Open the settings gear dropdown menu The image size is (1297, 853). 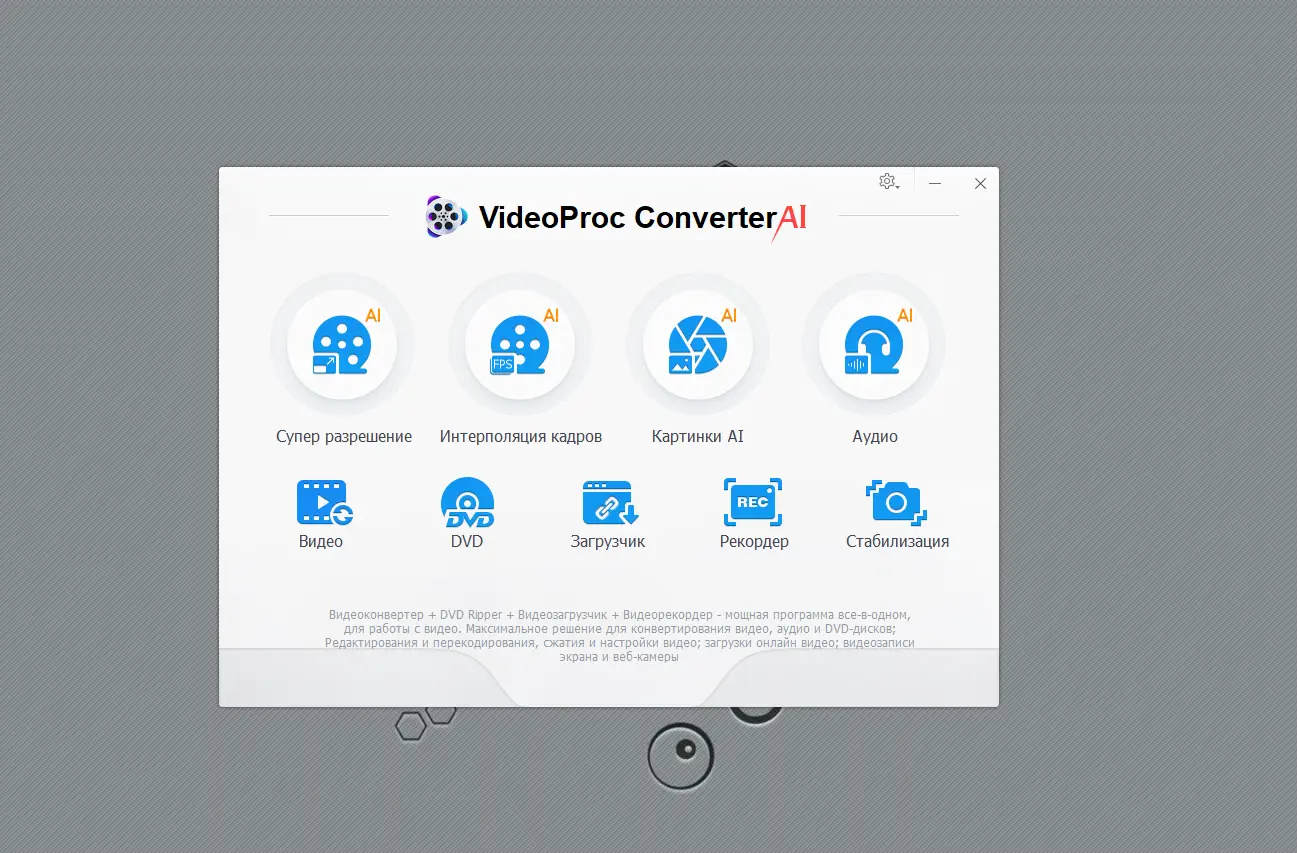coord(888,182)
